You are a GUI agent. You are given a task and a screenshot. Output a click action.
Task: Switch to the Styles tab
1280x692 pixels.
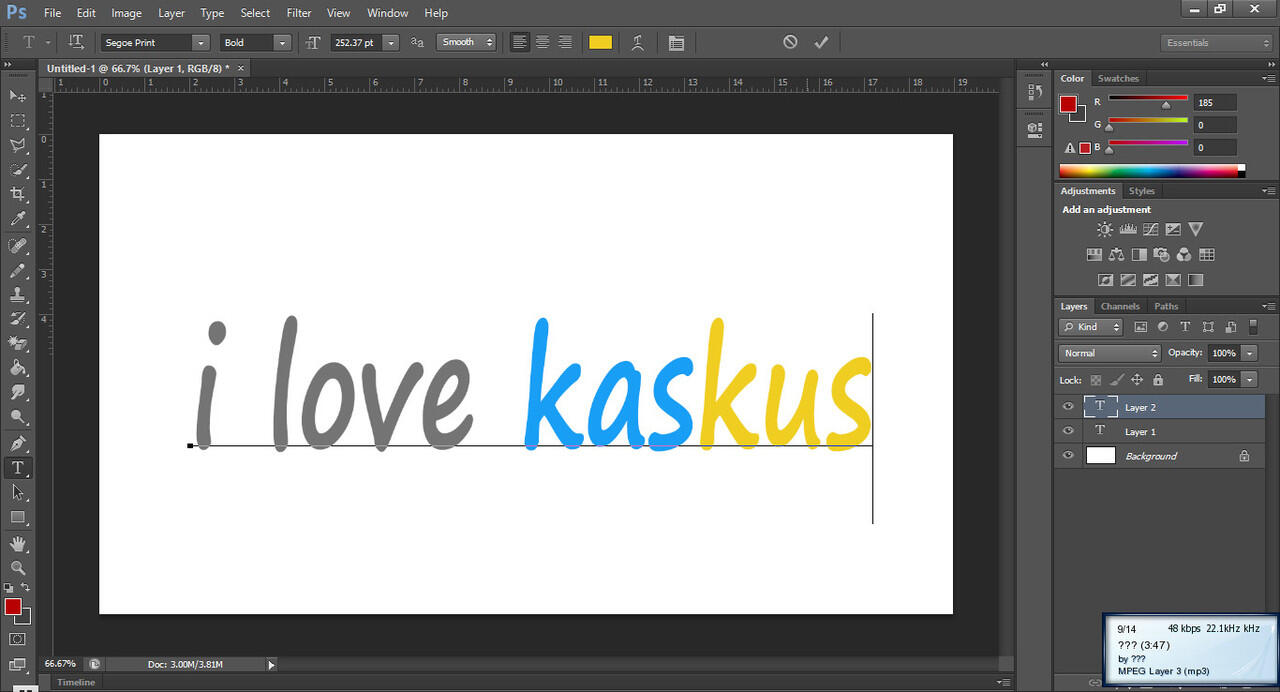click(x=1141, y=191)
